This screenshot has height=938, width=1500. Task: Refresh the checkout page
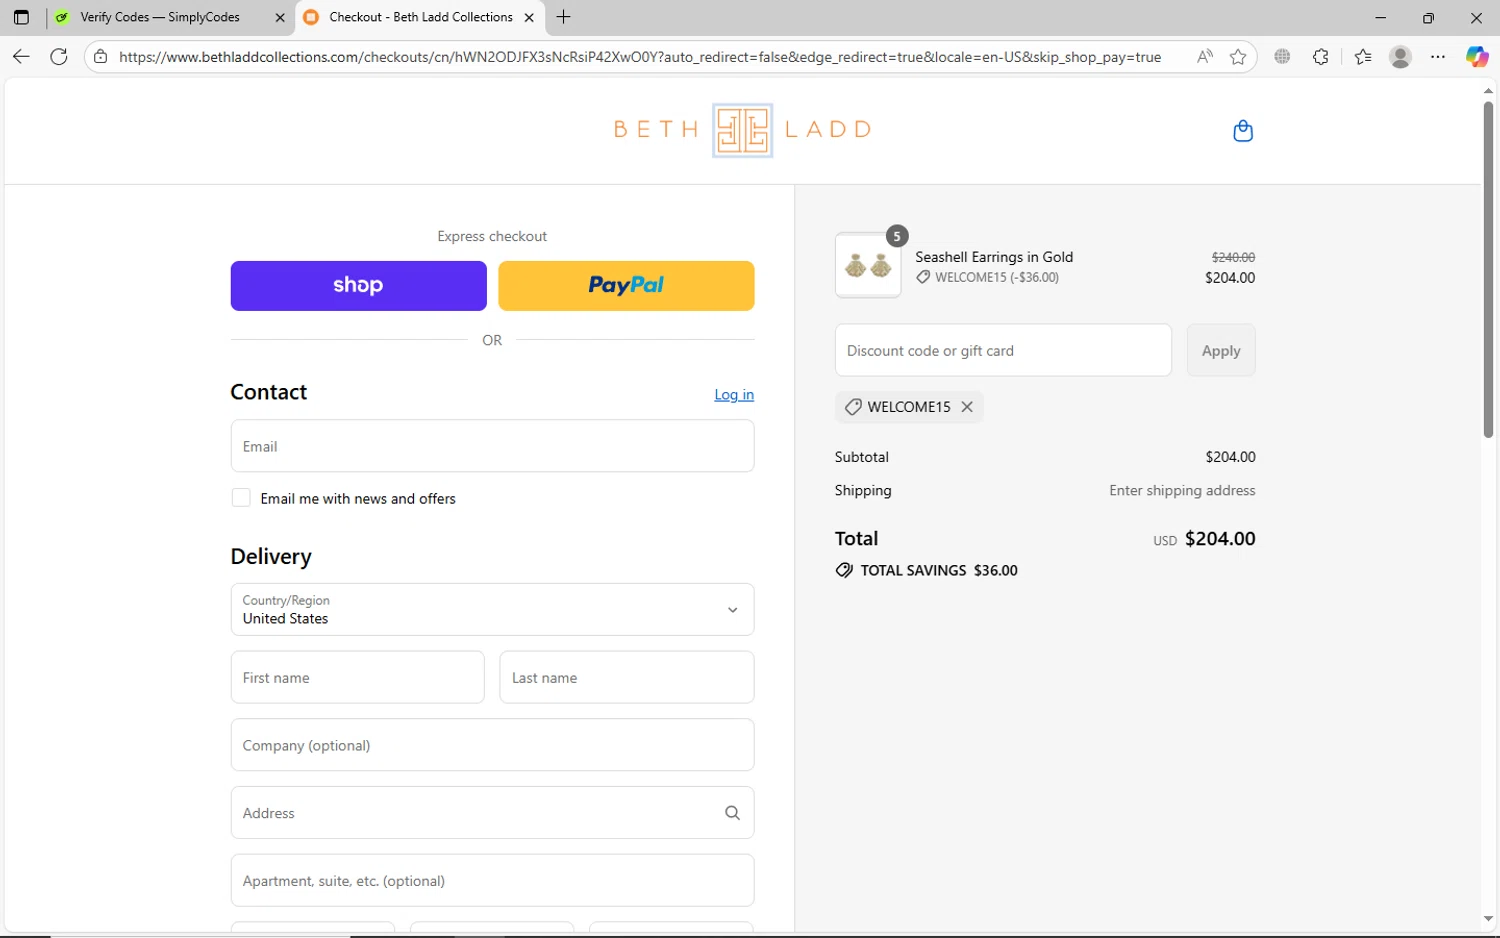pyautogui.click(x=59, y=57)
